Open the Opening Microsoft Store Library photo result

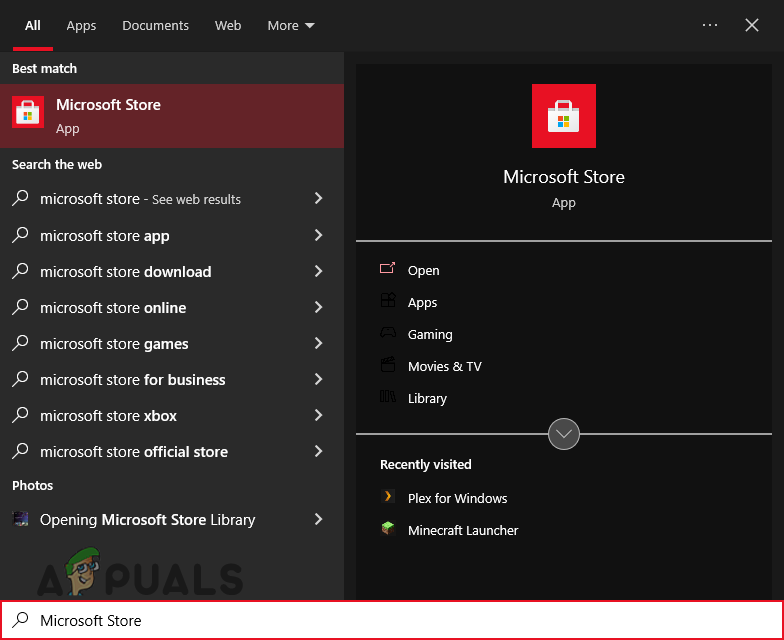147,519
